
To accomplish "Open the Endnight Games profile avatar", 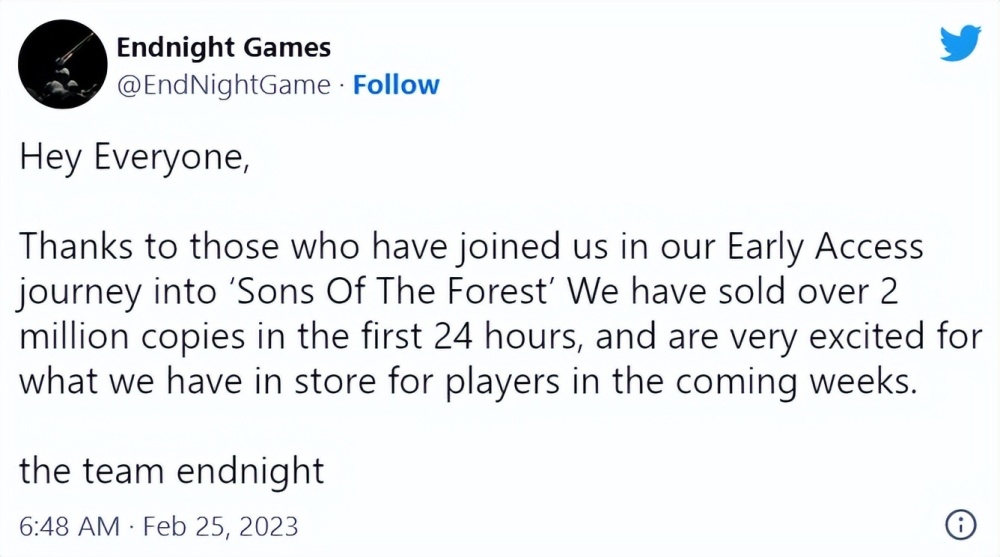I will click(x=63, y=64).
